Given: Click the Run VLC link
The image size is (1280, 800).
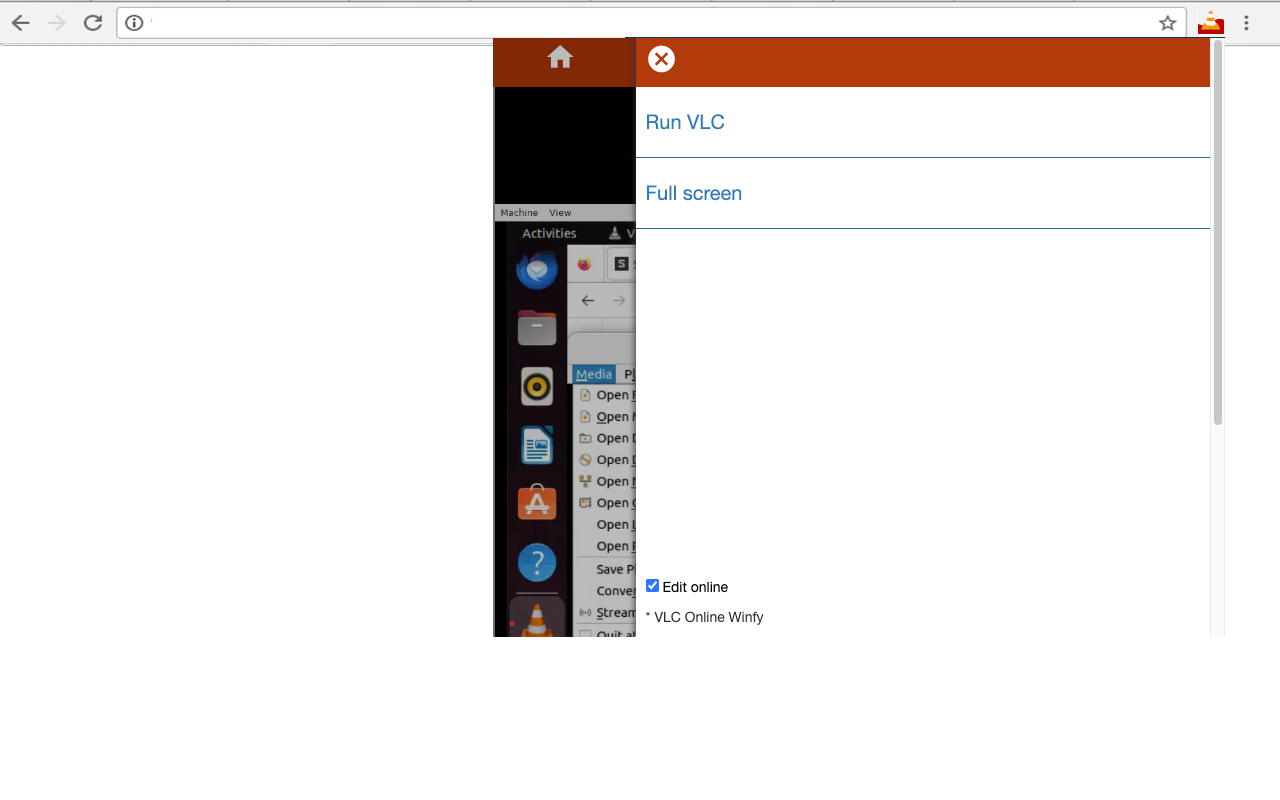Looking at the screenshot, I should coord(685,122).
